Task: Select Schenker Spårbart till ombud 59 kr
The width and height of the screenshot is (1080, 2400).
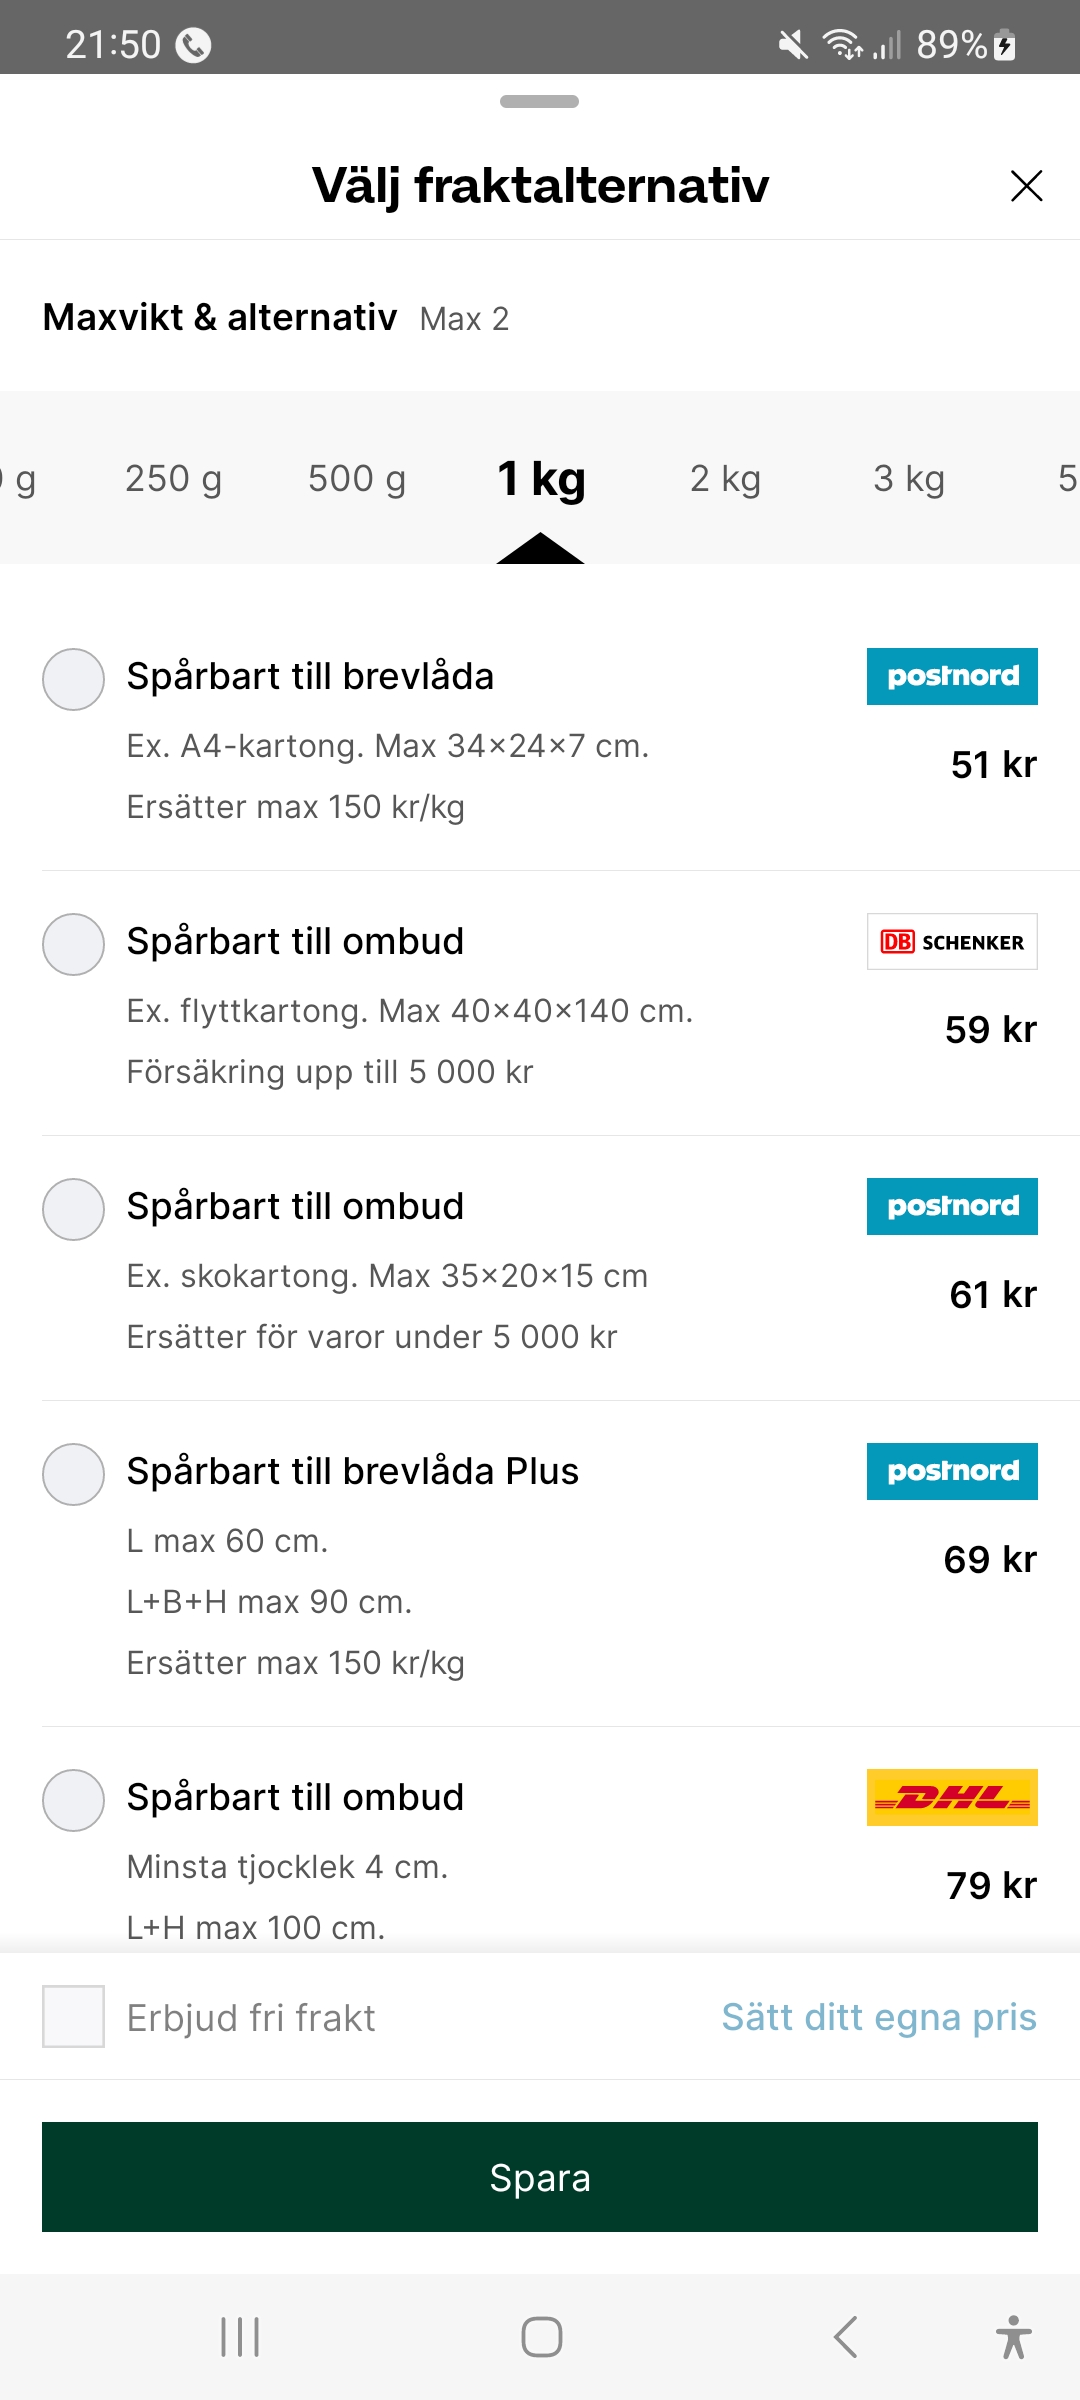Action: 73,944
